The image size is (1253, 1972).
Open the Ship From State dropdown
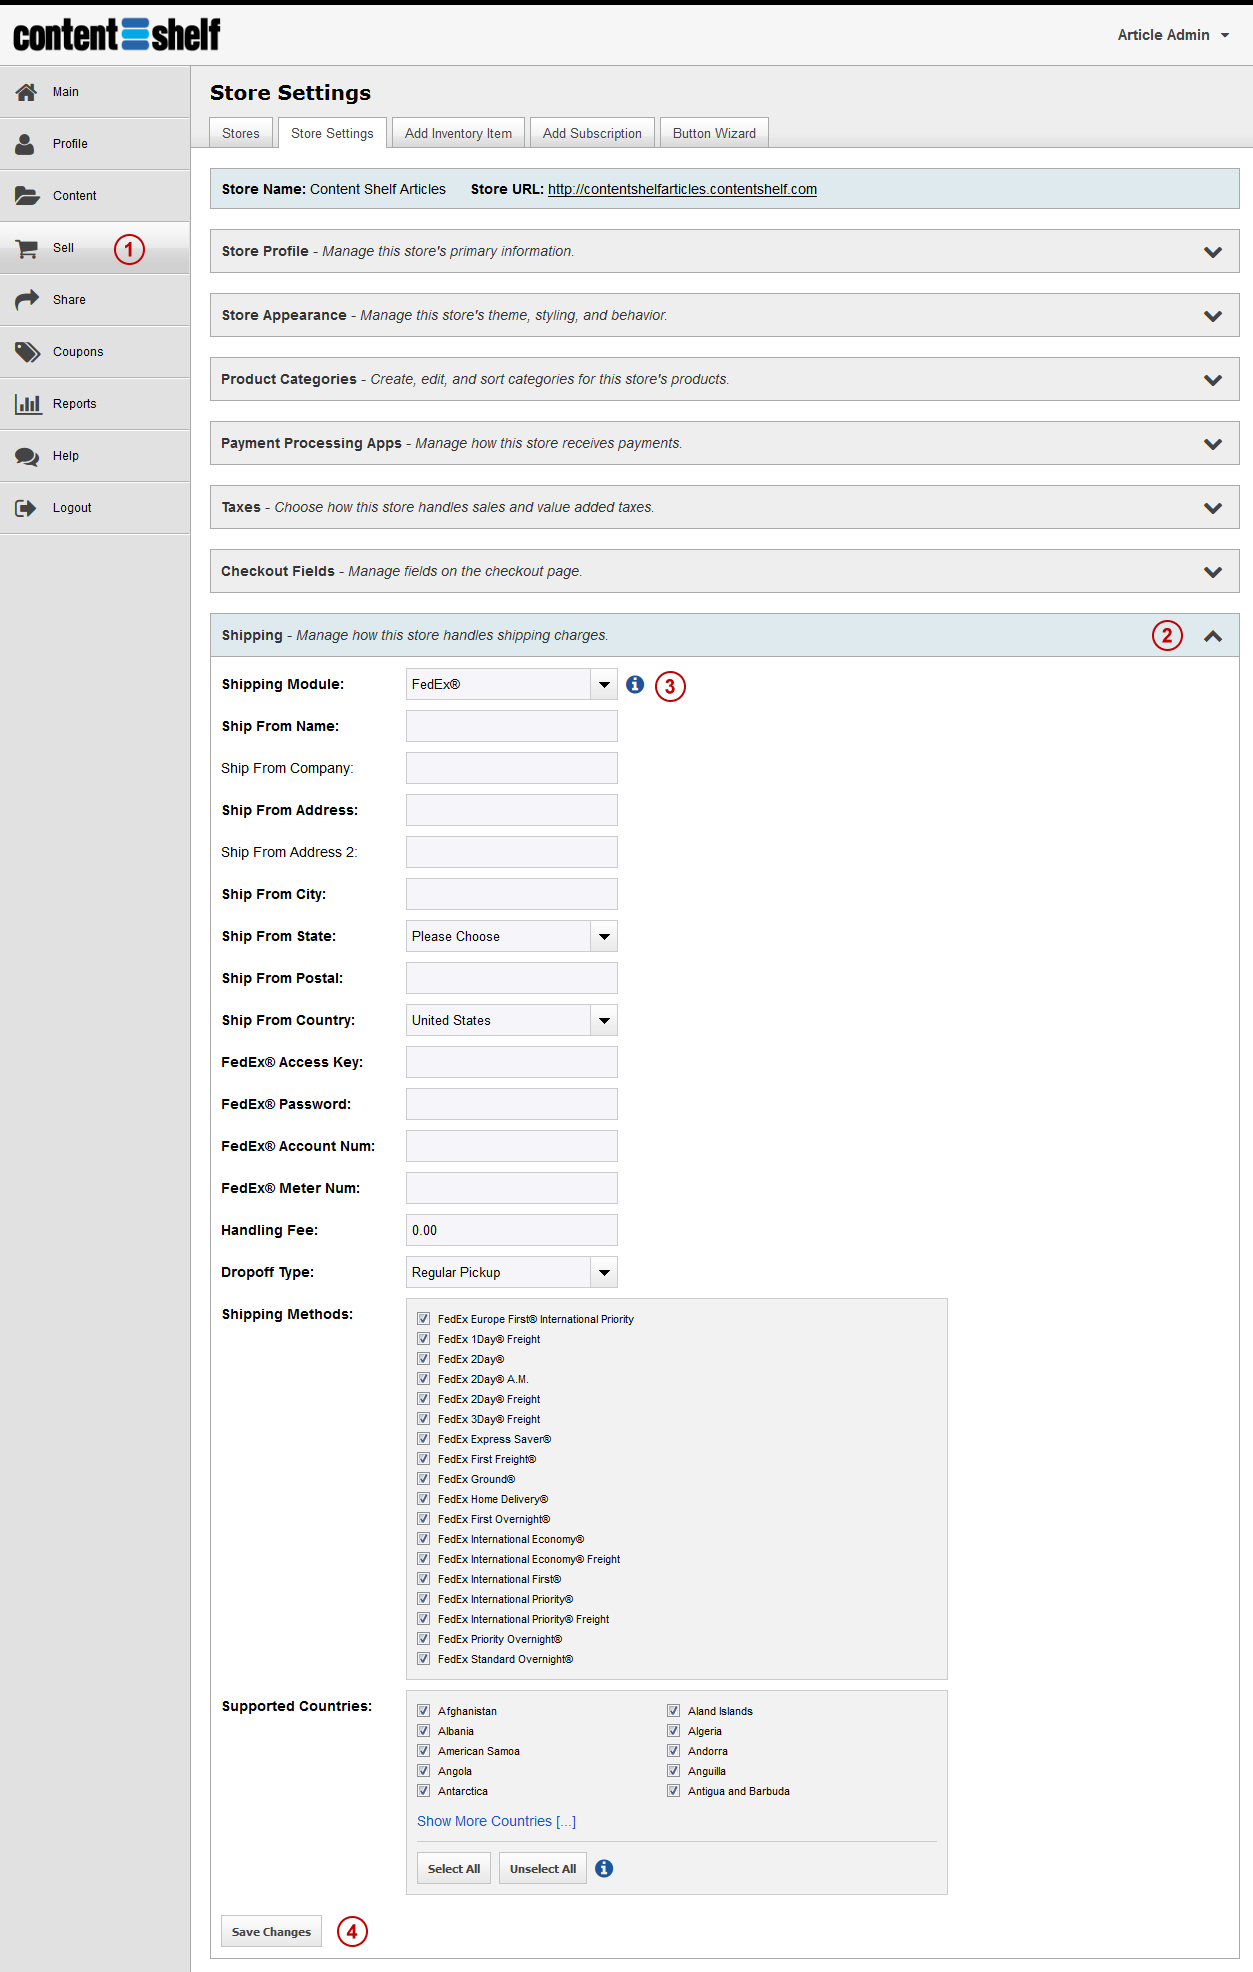[511, 936]
